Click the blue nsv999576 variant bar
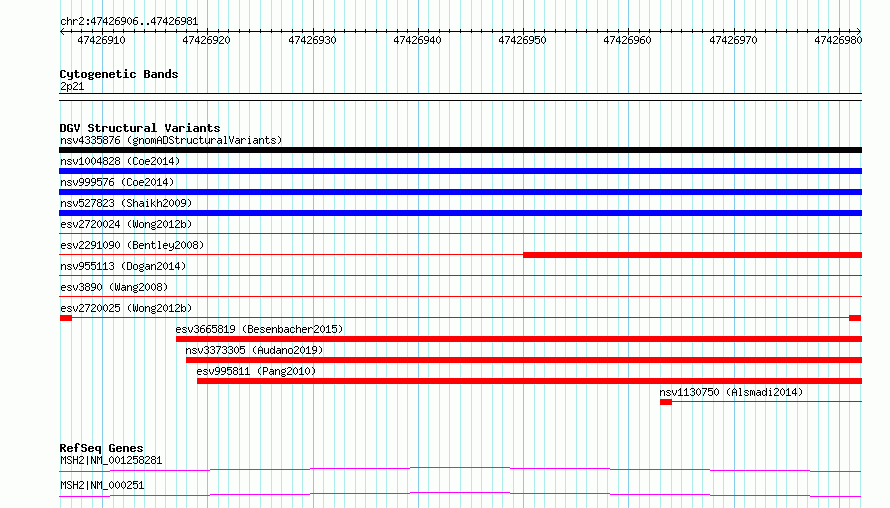Viewport: 890px width, 508px height. pyautogui.click(x=460, y=192)
